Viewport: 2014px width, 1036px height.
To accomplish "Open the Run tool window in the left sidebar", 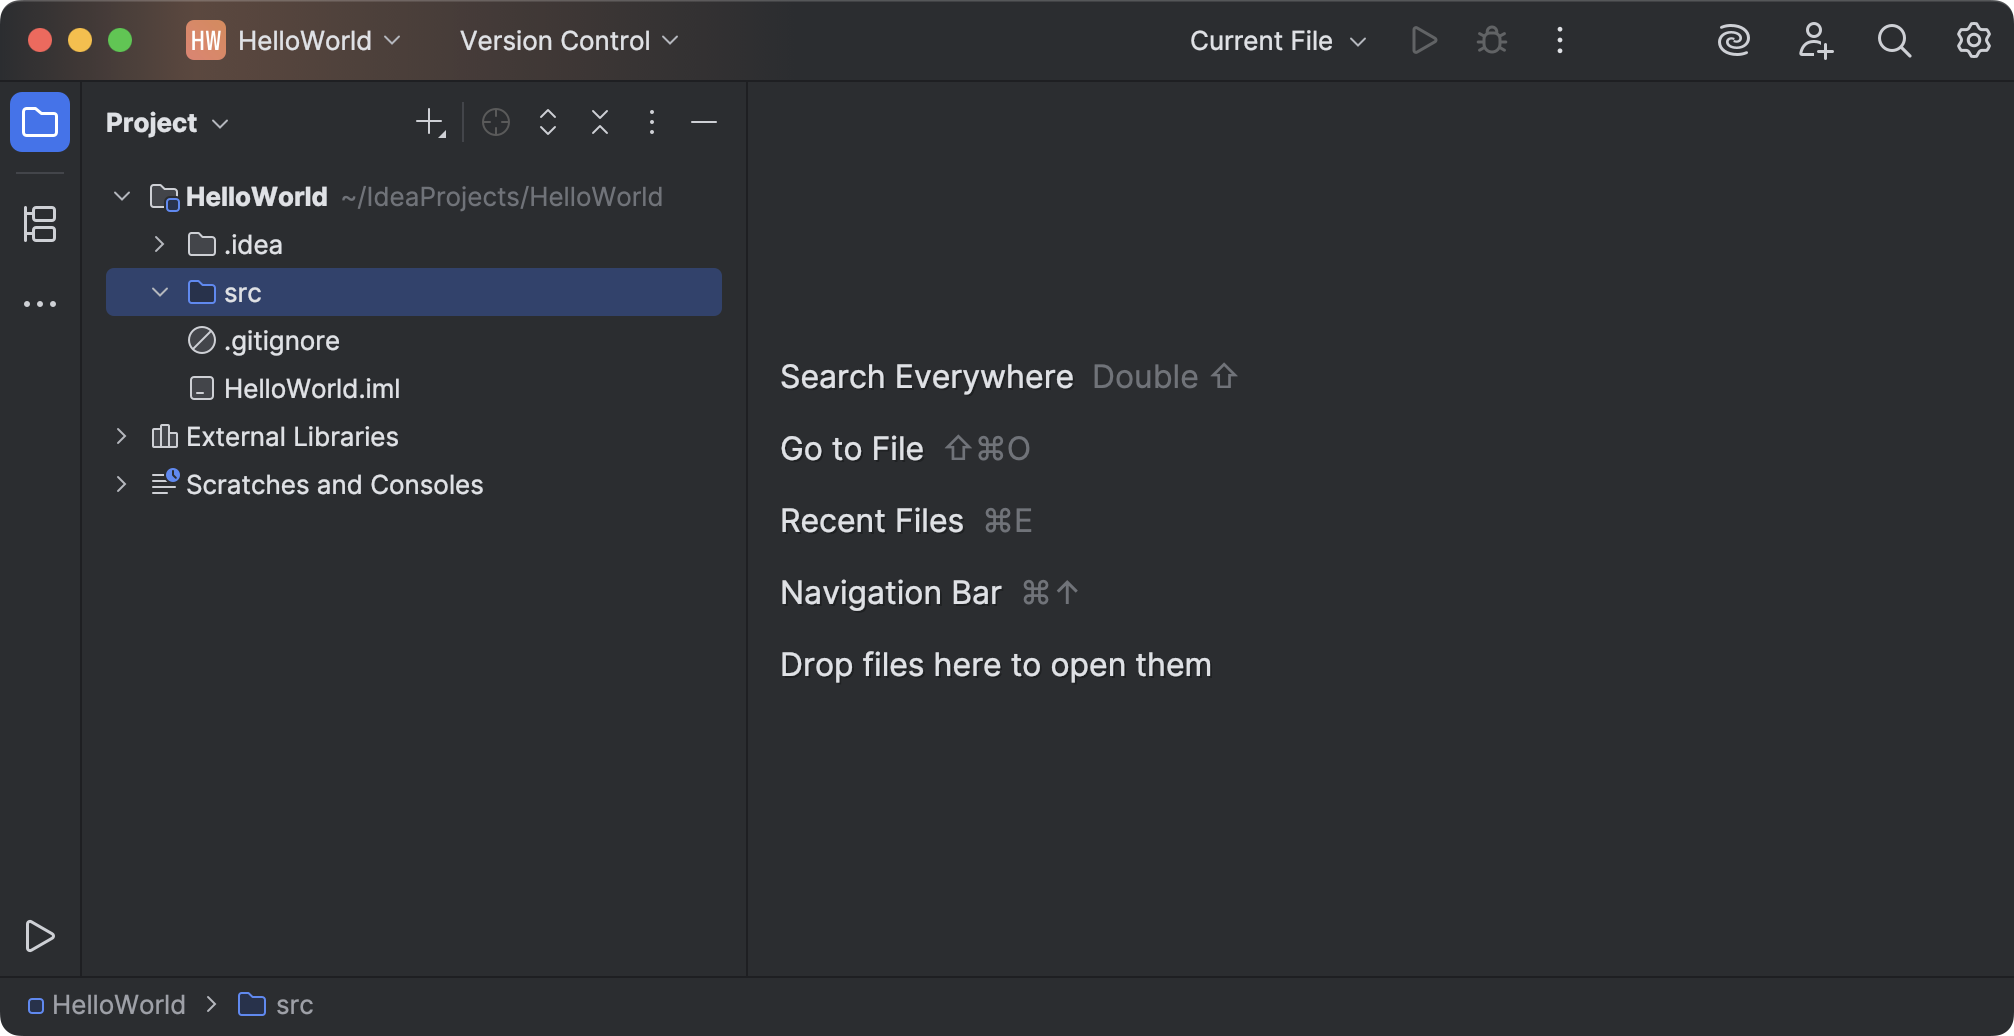I will pos(40,936).
